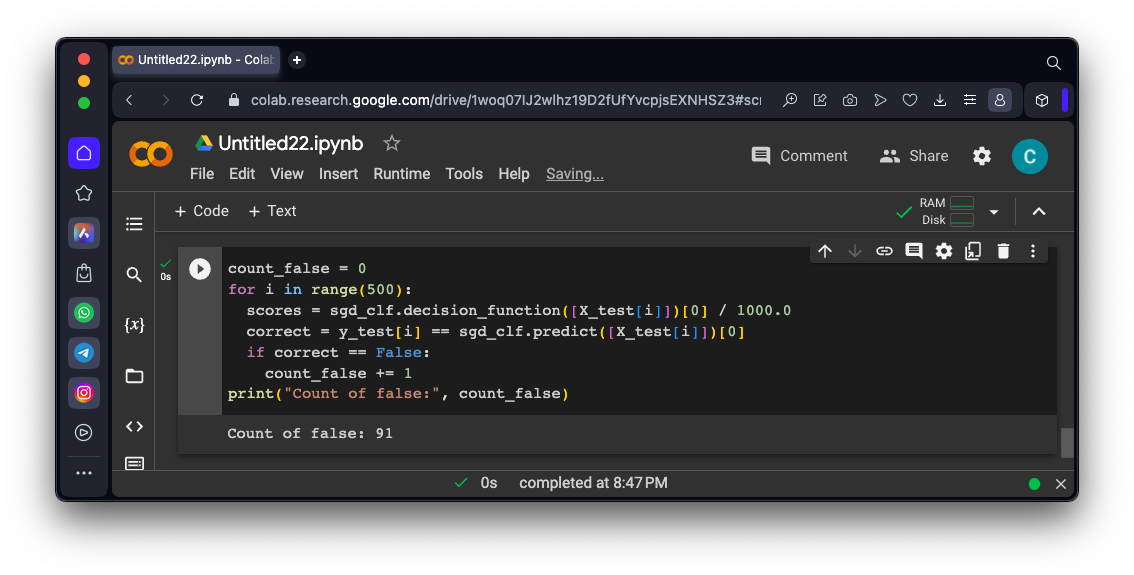The width and height of the screenshot is (1134, 575).
Task: Run the code cell
Action: click(x=200, y=269)
